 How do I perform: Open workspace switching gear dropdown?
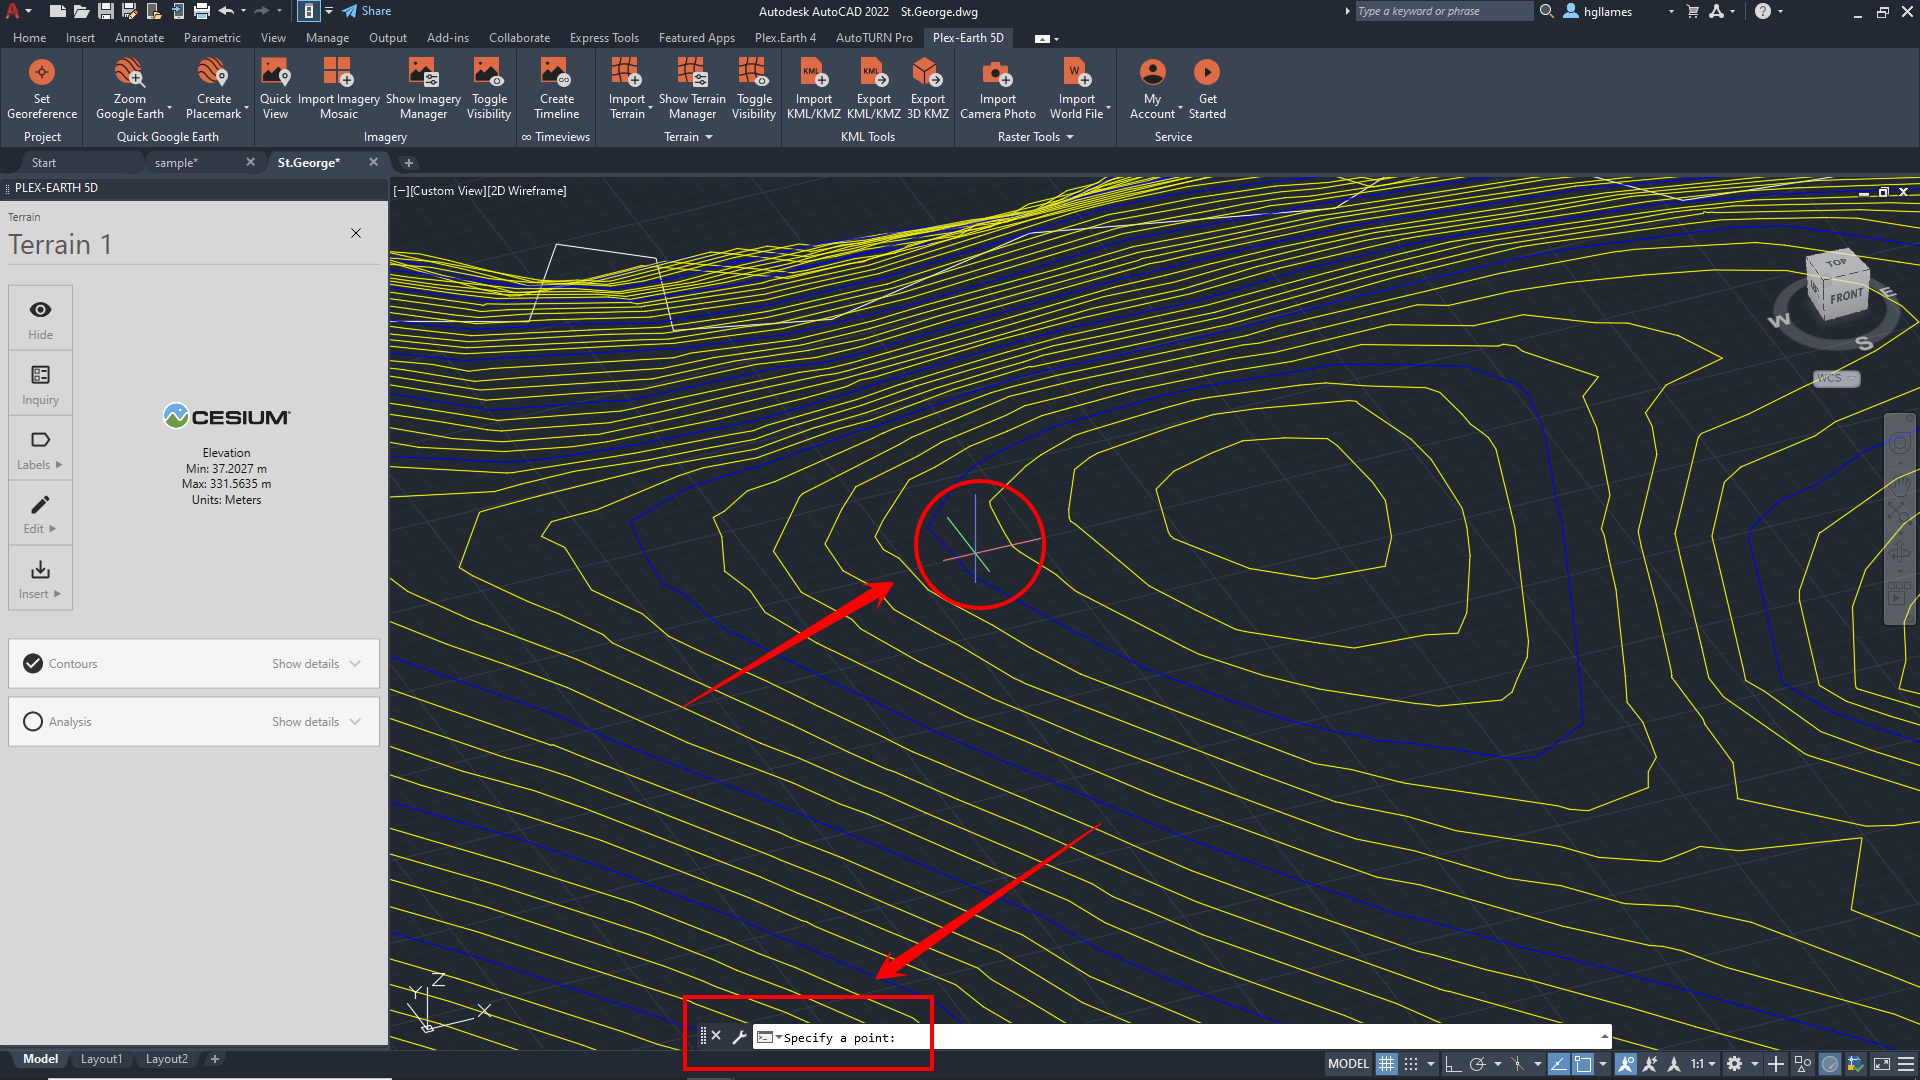click(x=1755, y=1064)
